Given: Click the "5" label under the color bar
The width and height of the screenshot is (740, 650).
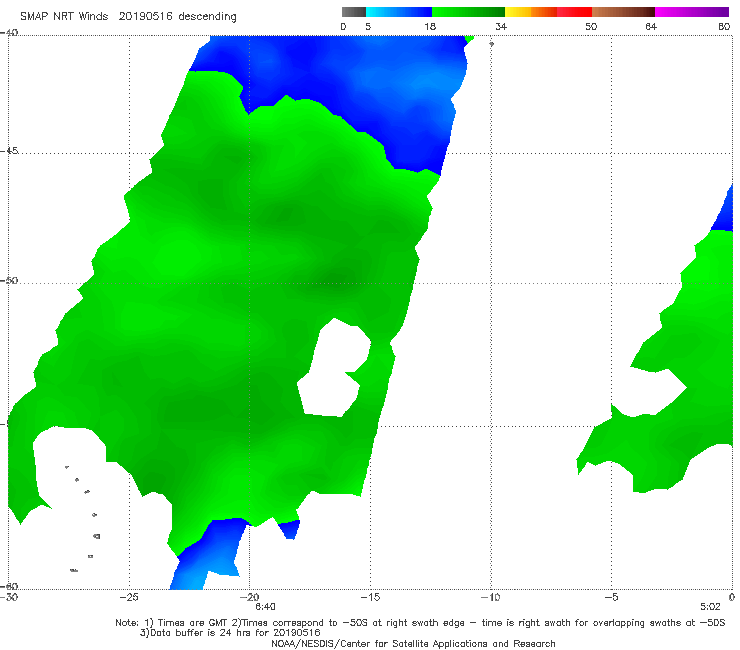Looking at the screenshot, I should point(368,26).
